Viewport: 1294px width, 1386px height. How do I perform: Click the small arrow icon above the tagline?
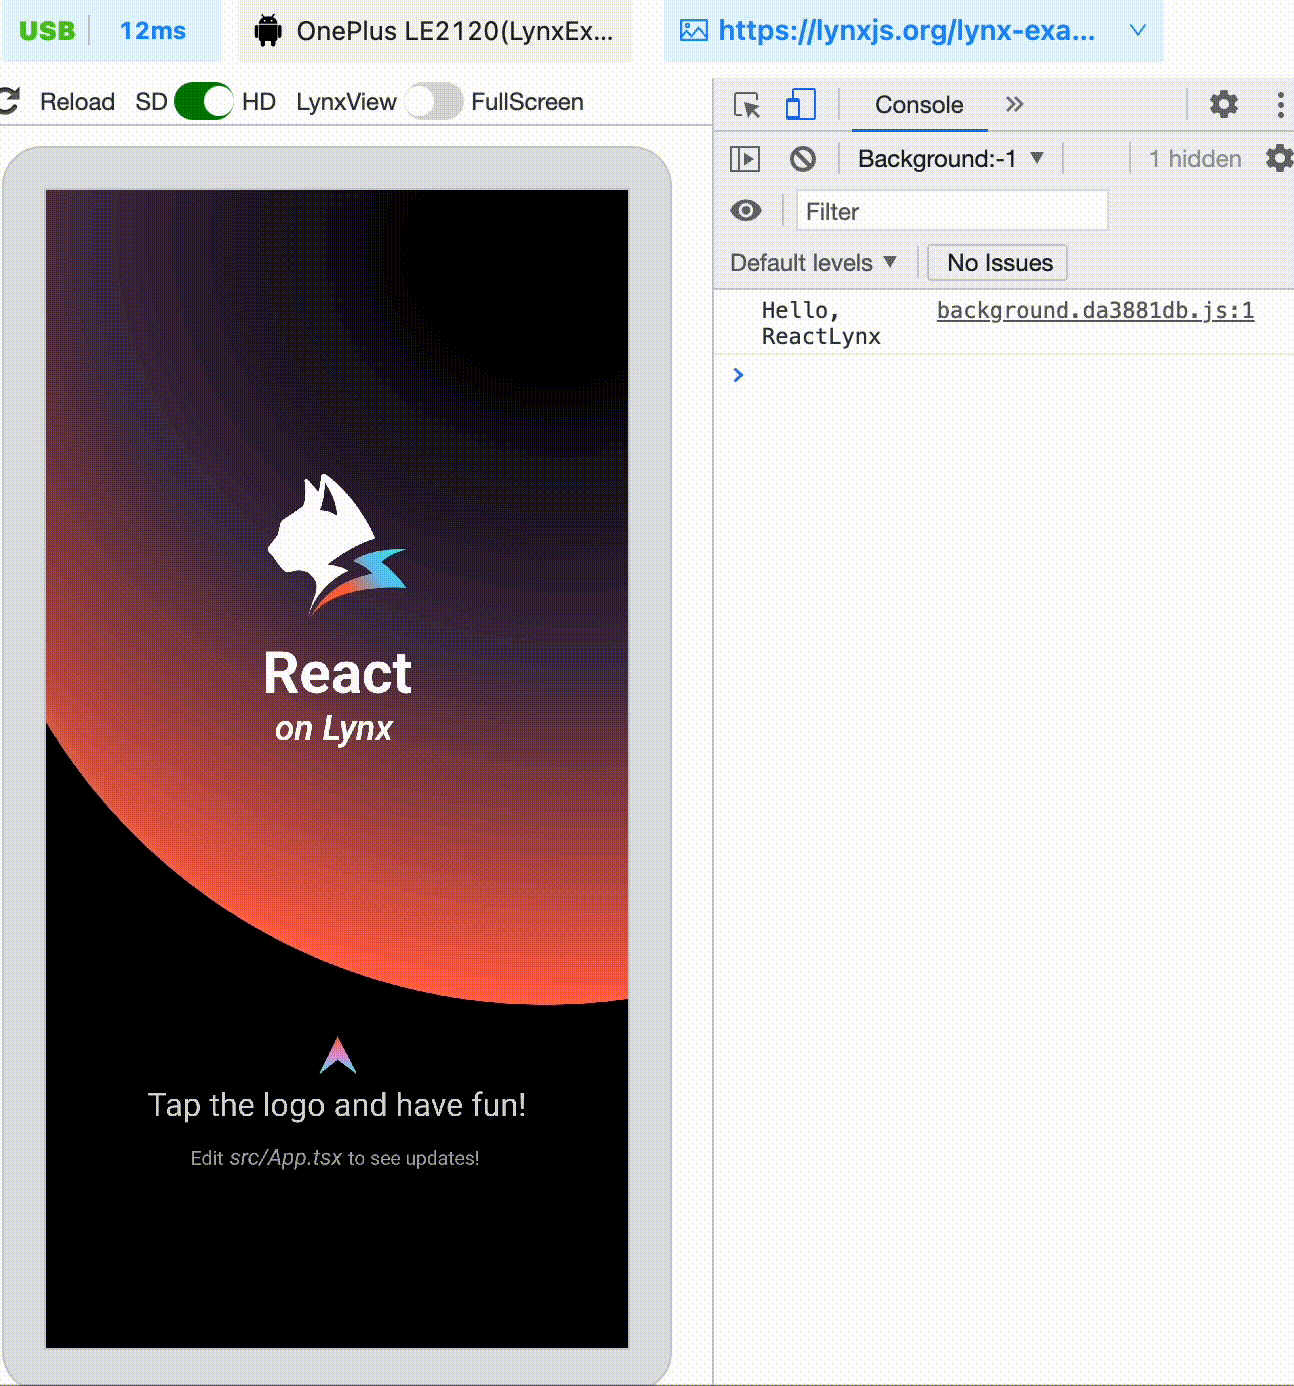tap(338, 1055)
